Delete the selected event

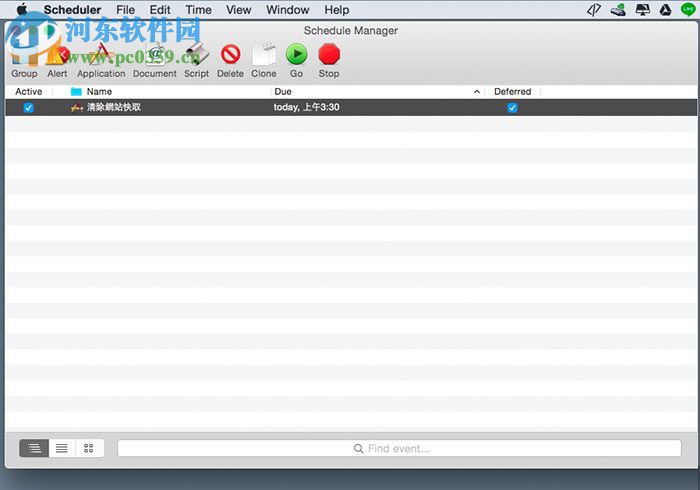coord(230,61)
